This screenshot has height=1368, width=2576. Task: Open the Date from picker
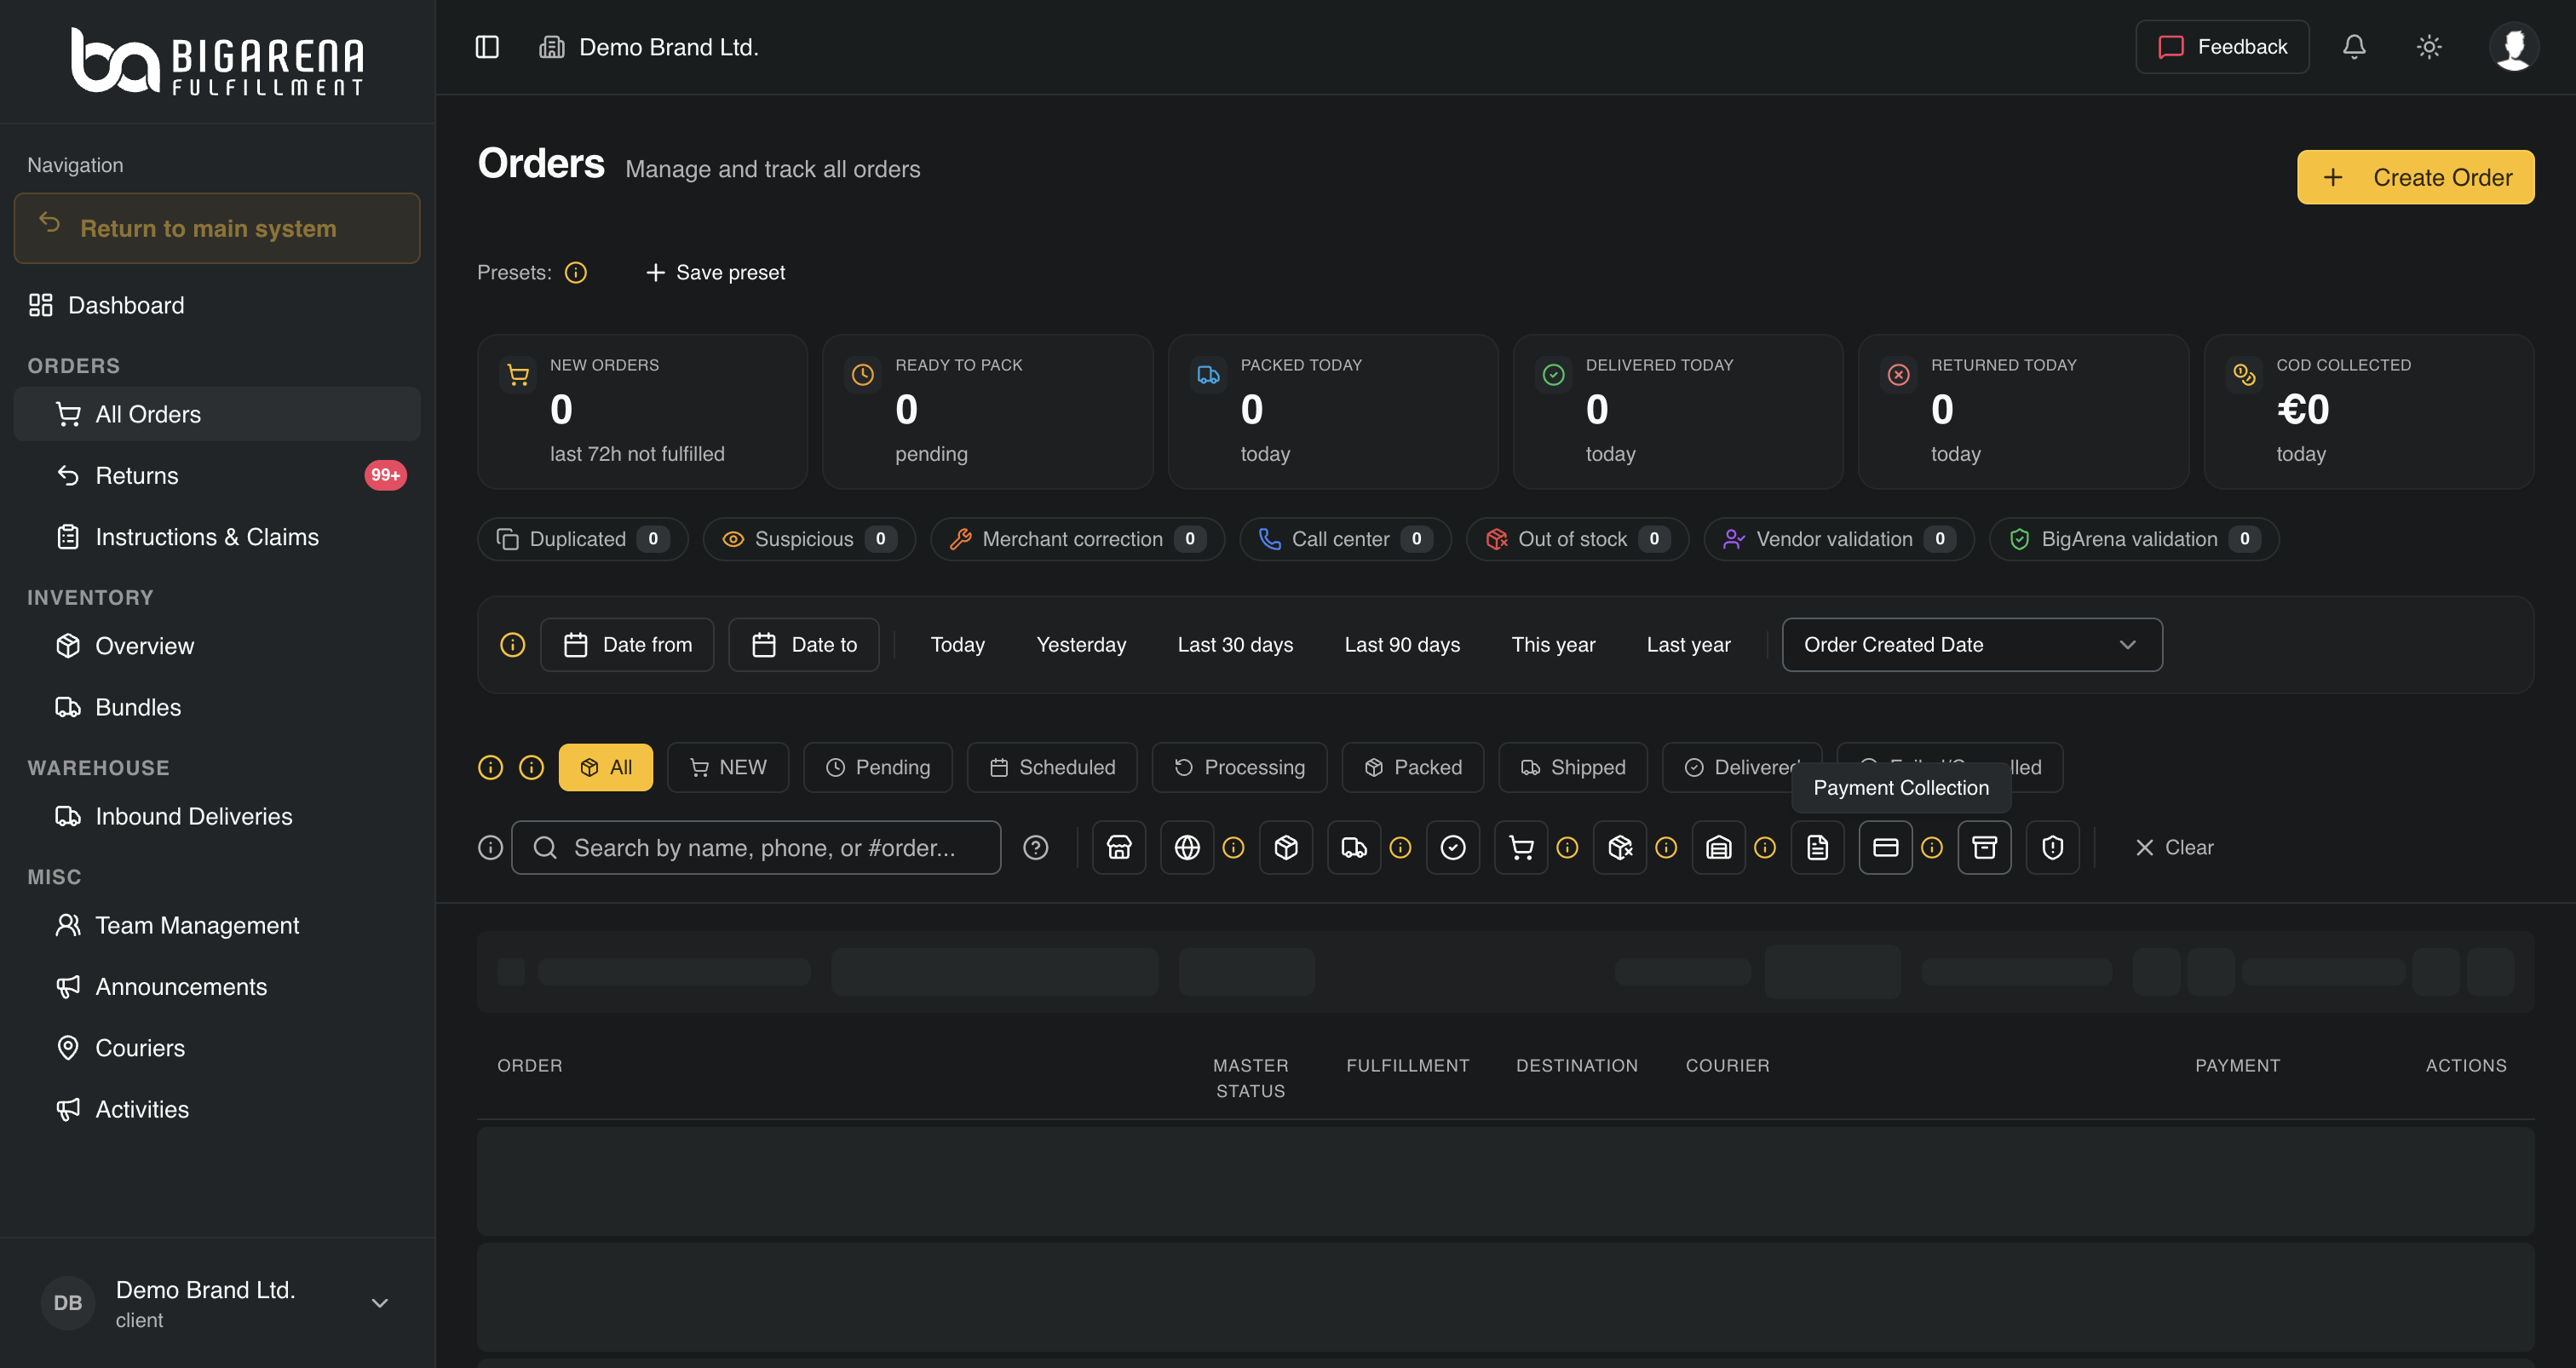(627, 645)
